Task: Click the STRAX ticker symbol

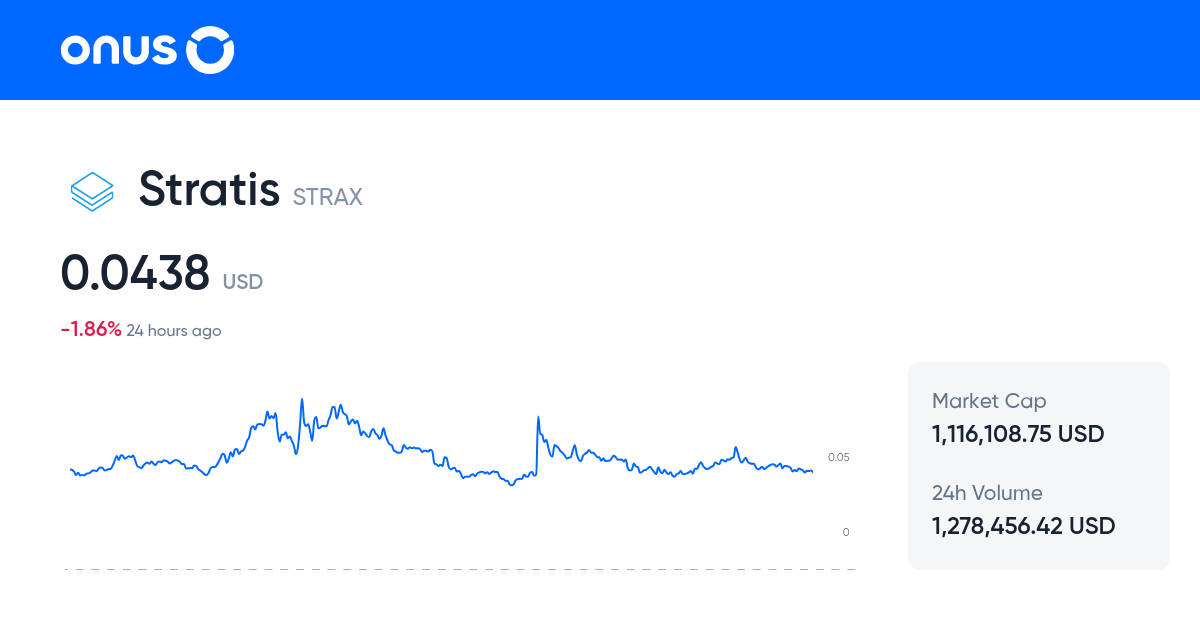Action: click(327, 198)
